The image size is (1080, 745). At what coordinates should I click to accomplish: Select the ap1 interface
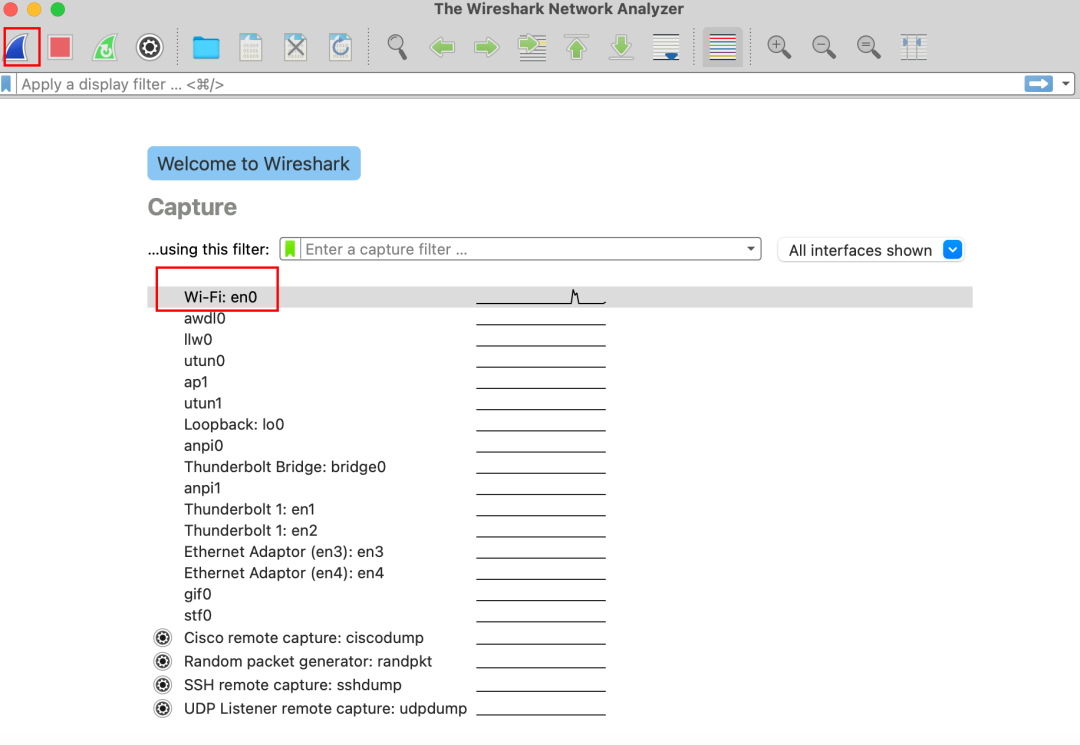(x=196, y=382)
